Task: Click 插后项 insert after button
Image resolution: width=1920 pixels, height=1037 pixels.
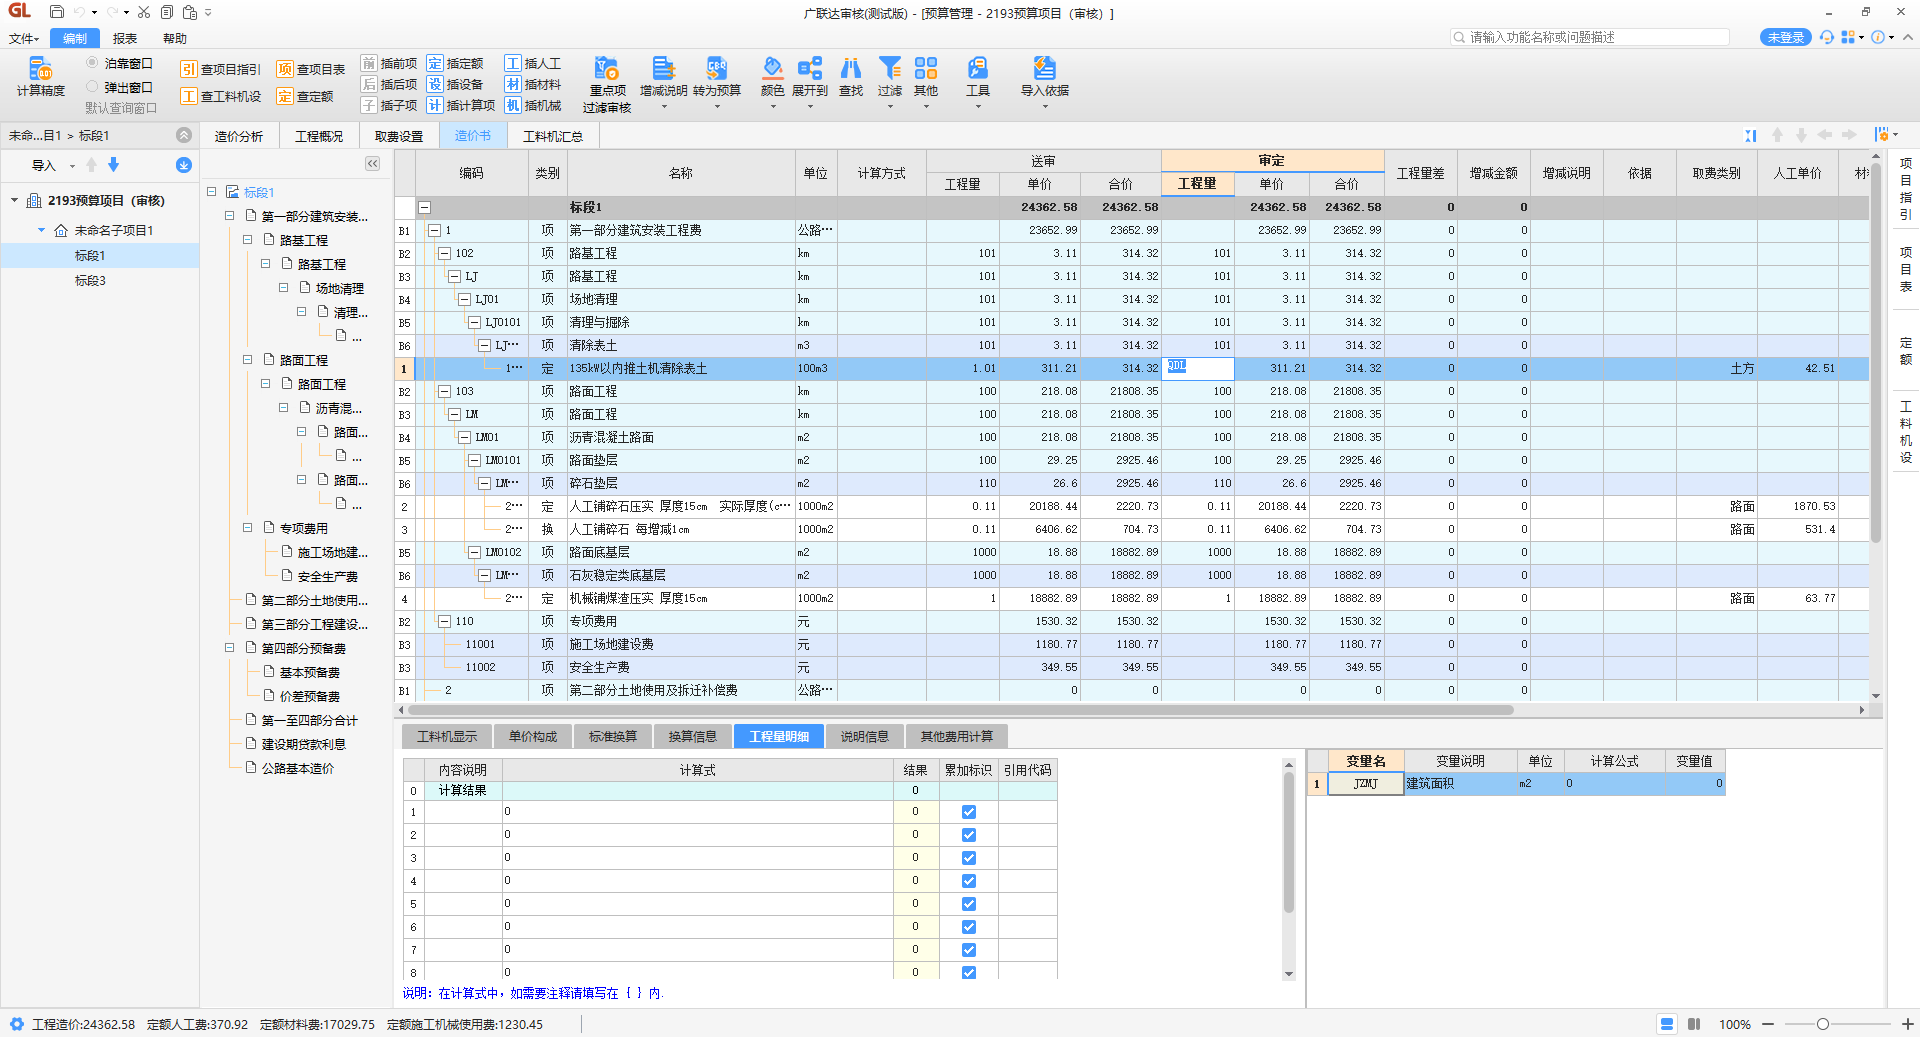Action: pos(389,84)
